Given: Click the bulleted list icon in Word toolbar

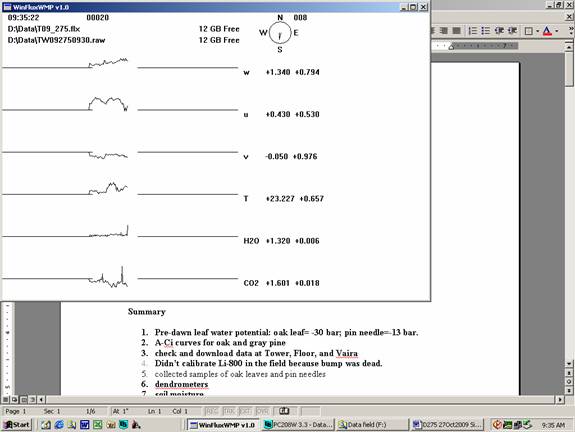Looking at the screenshot, I should click(486, 31).
